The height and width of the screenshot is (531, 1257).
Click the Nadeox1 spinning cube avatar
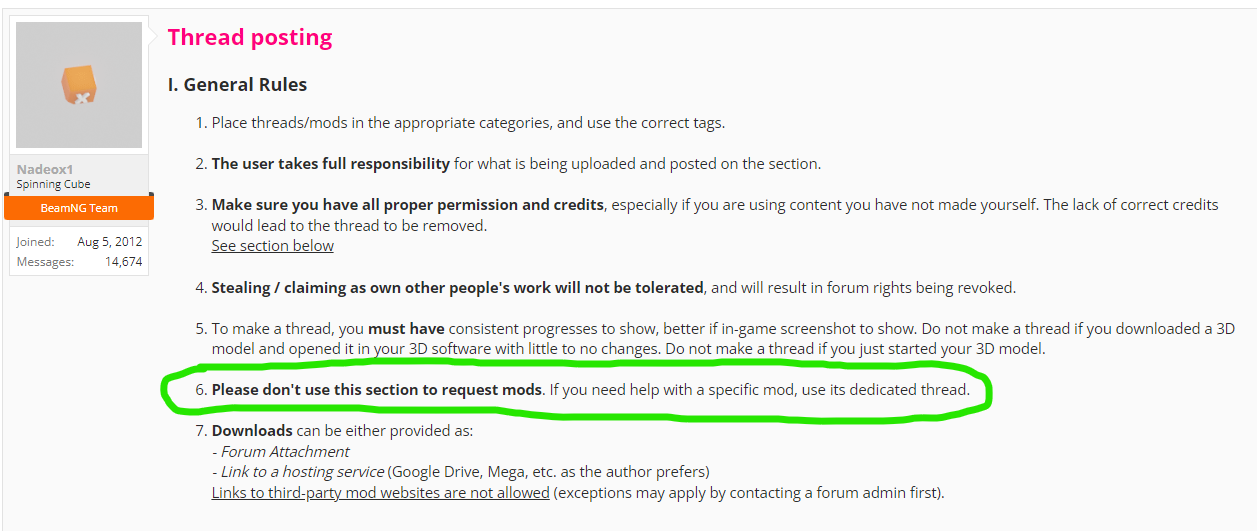coord(79,85)
